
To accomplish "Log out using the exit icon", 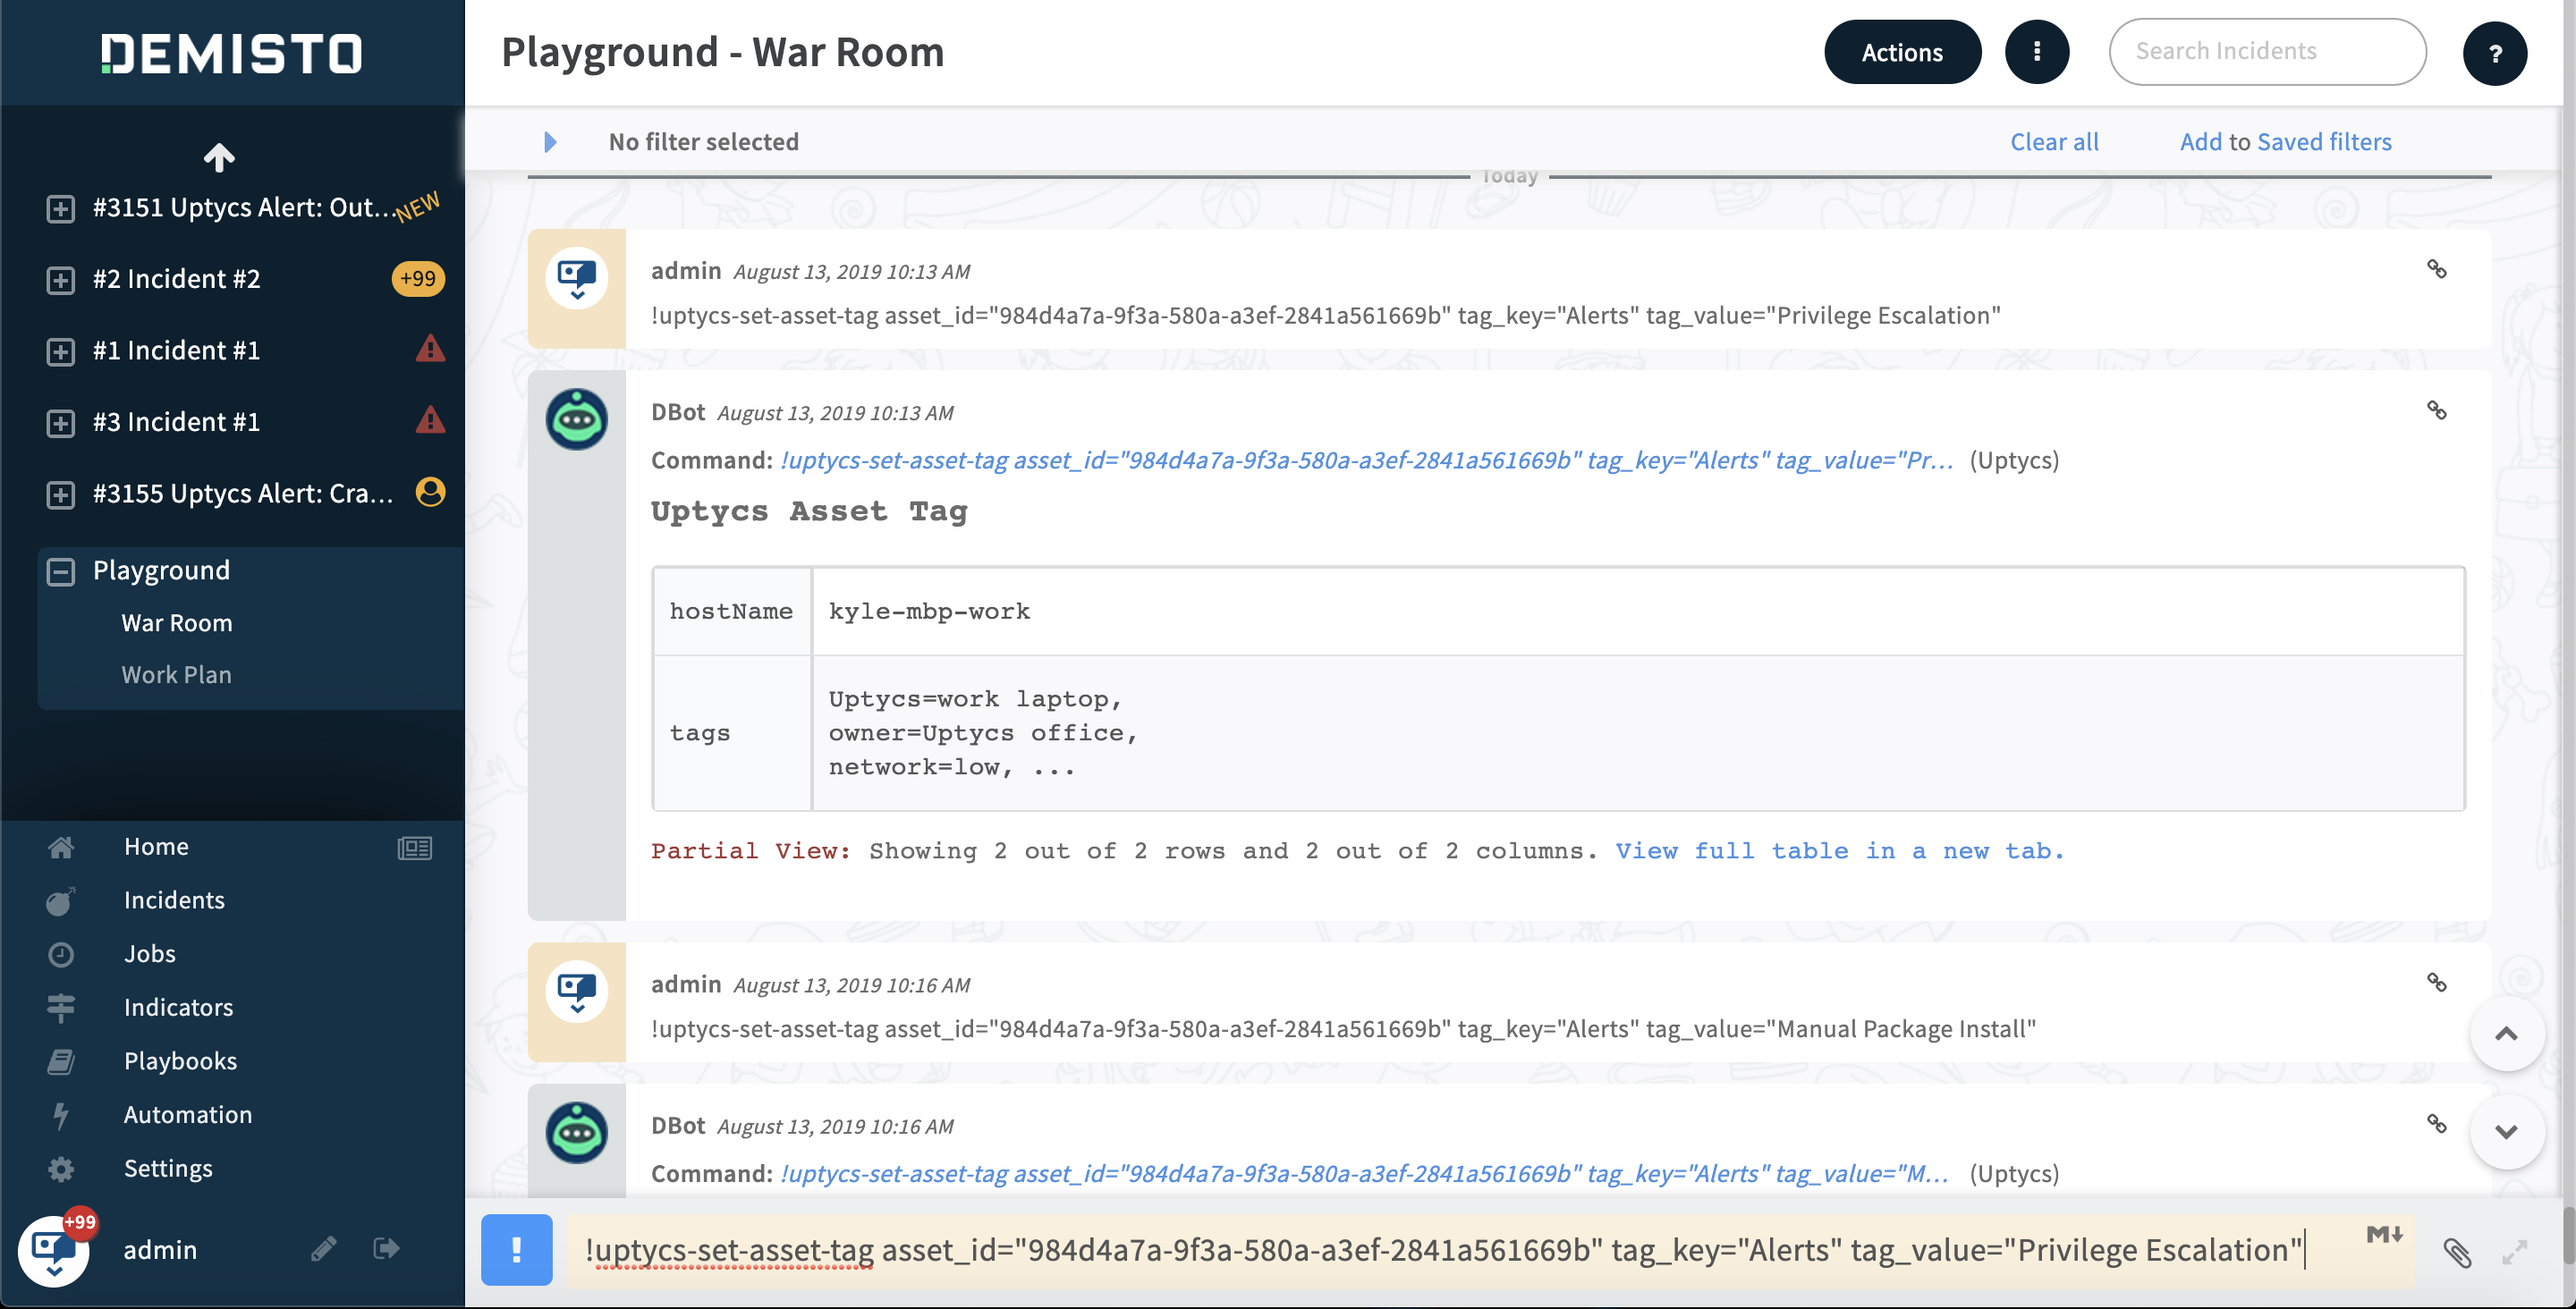I will coord(386,1248).
